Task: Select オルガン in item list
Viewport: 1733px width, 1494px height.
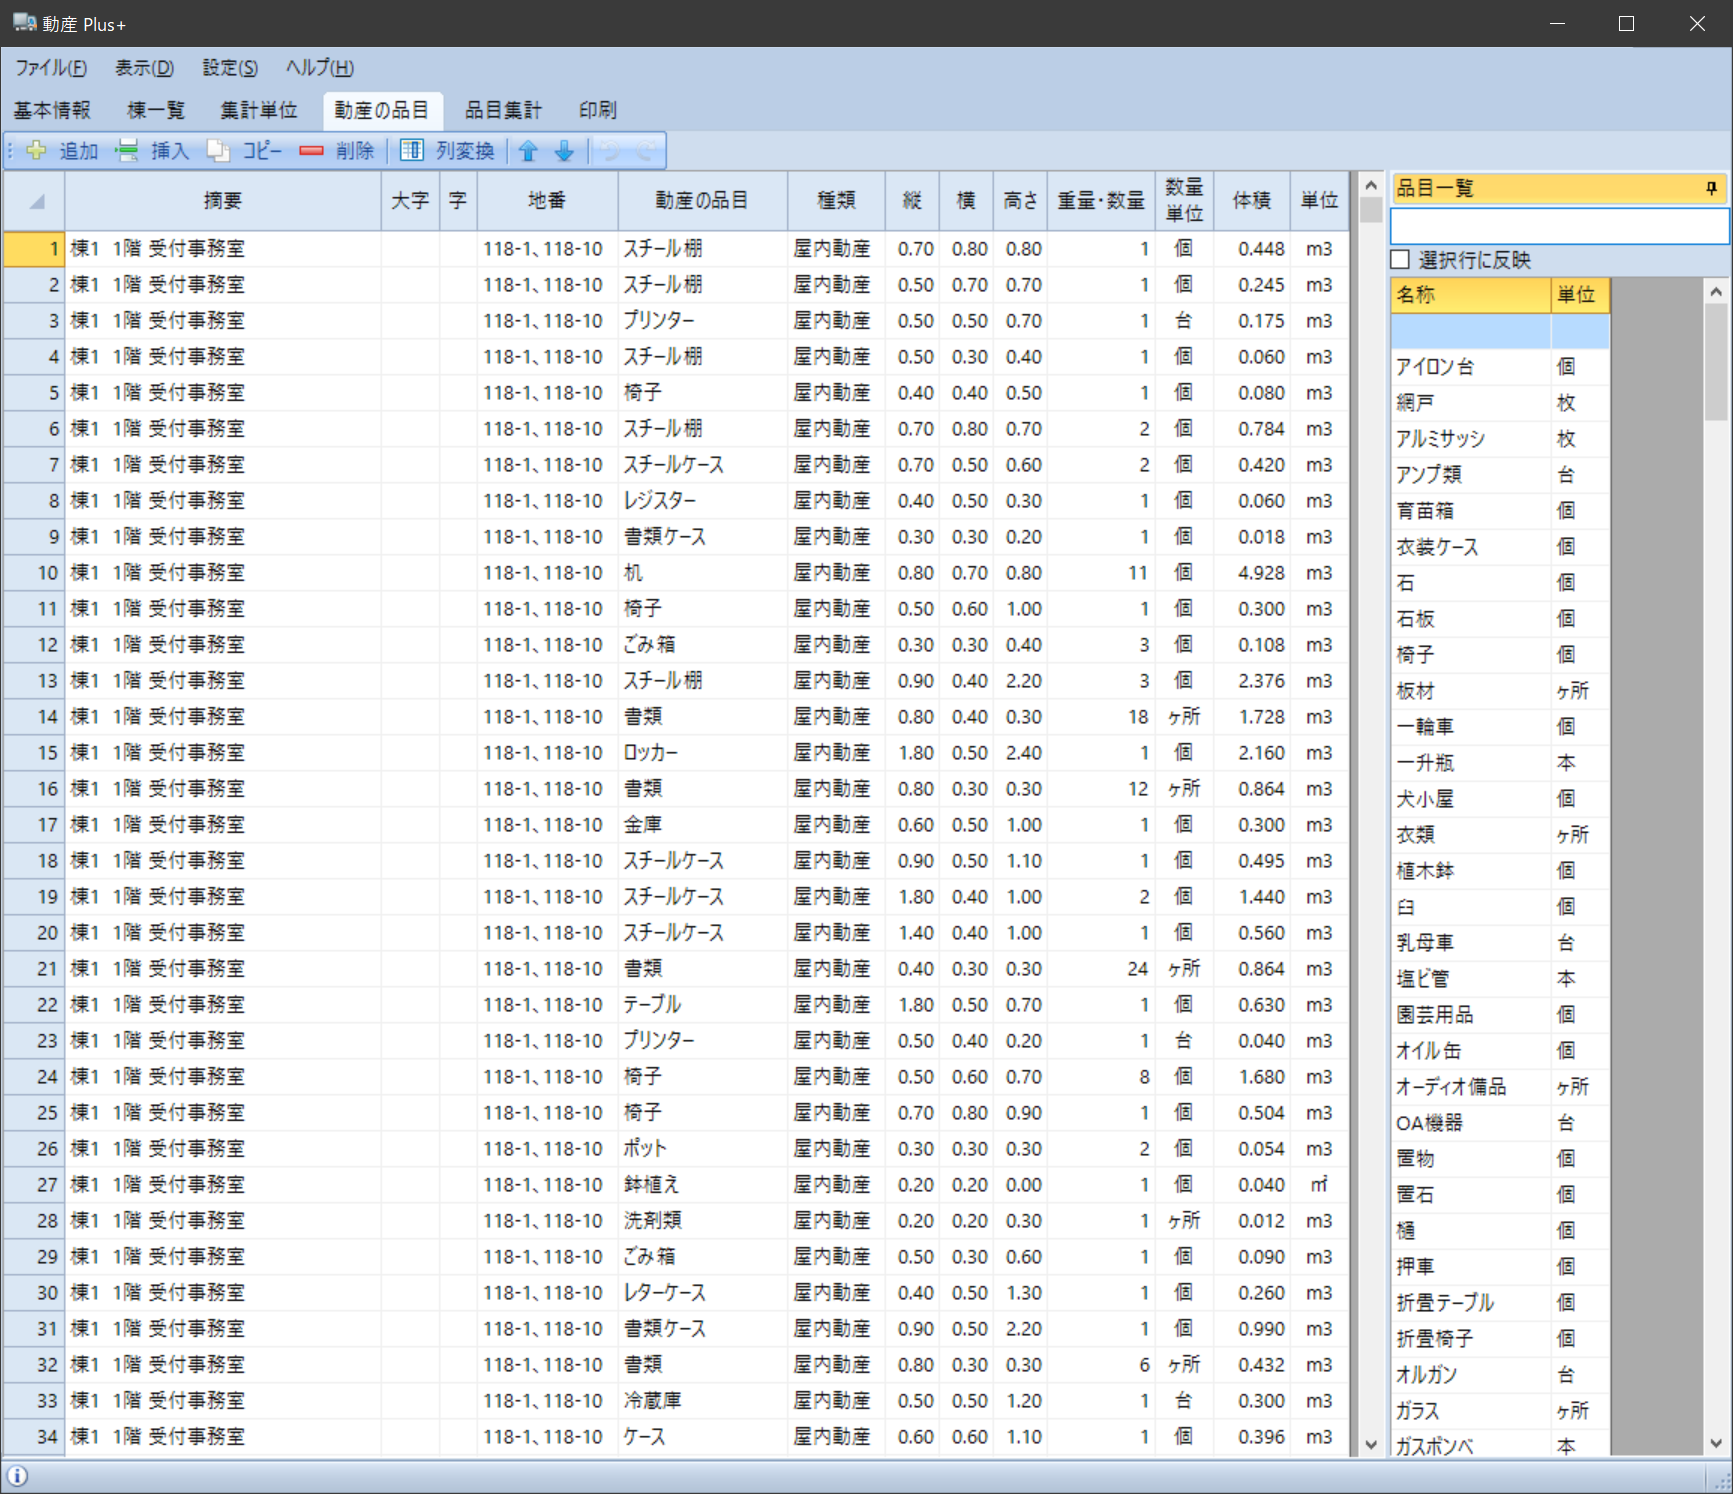Action: [x=1470, y=1375]
